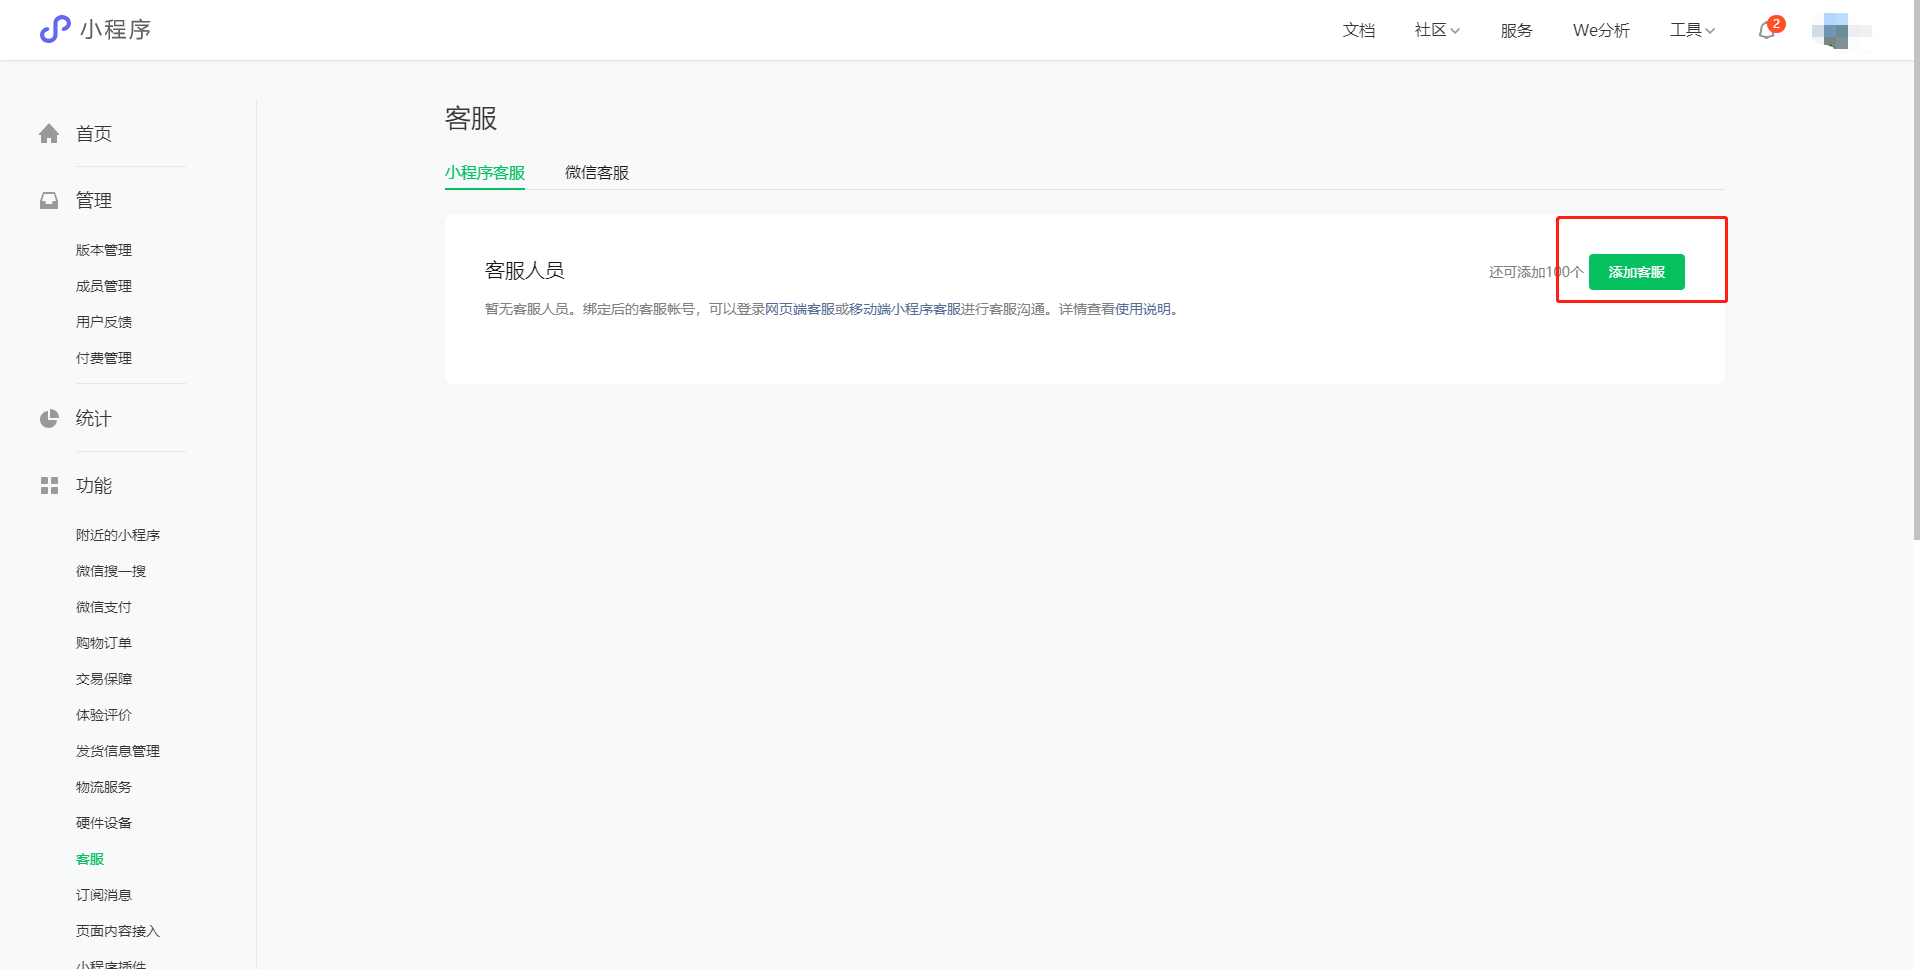
Task: Click the 小程序 logo icon
Action: 55,29
